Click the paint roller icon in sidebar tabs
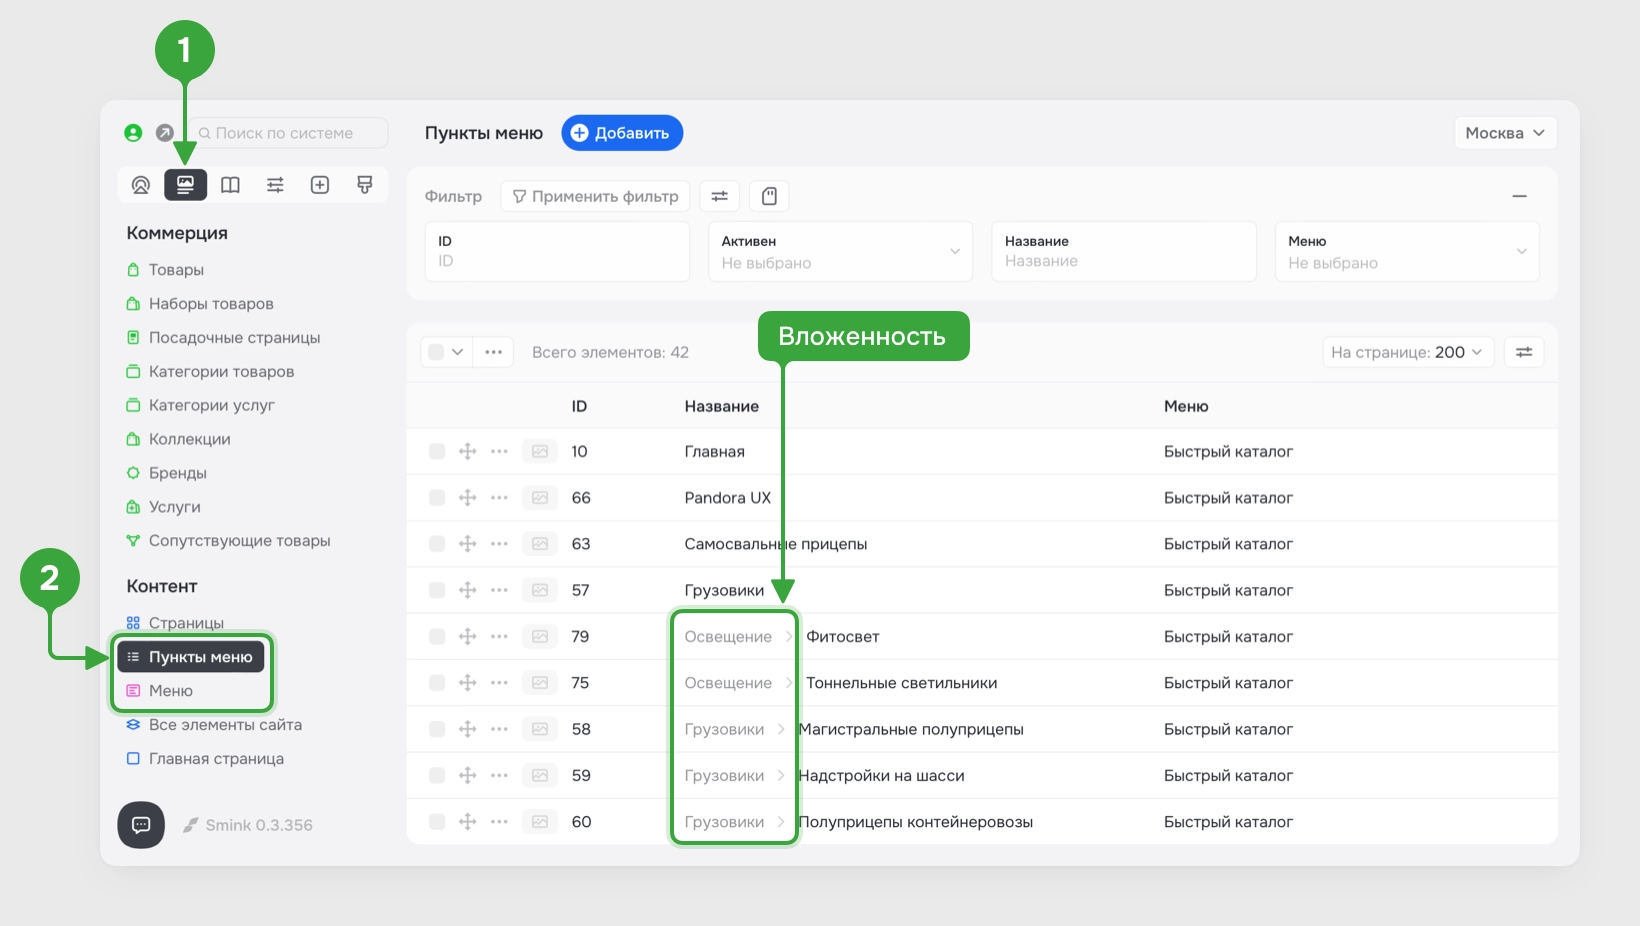 pyautogui.click(x=365, y=185)
